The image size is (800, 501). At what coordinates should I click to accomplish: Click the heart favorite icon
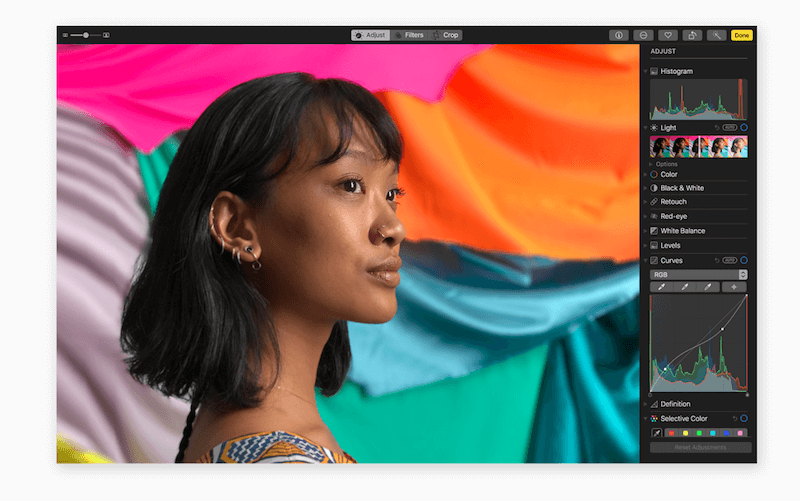point(668,35)
